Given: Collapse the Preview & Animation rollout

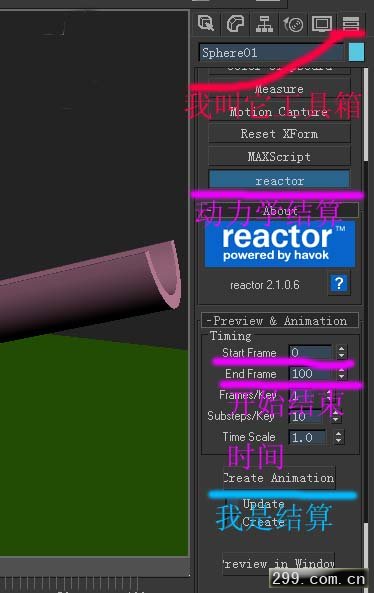Looking at the screenshot, I should click(280, 320).
